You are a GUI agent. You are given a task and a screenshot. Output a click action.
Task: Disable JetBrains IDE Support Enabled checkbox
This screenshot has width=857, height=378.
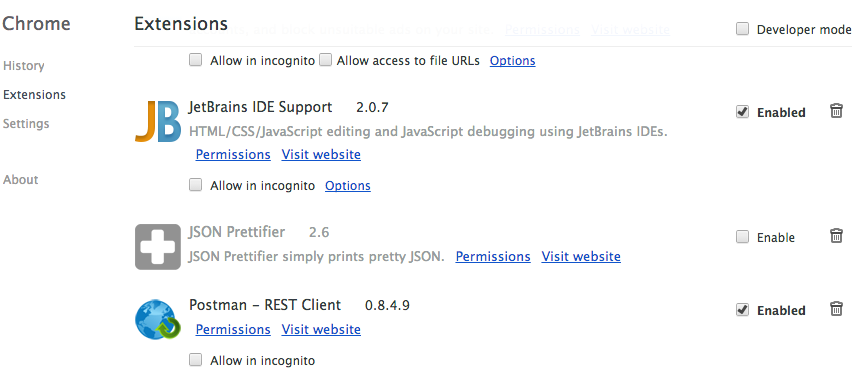pyautogui.click(x=742, y=112)
